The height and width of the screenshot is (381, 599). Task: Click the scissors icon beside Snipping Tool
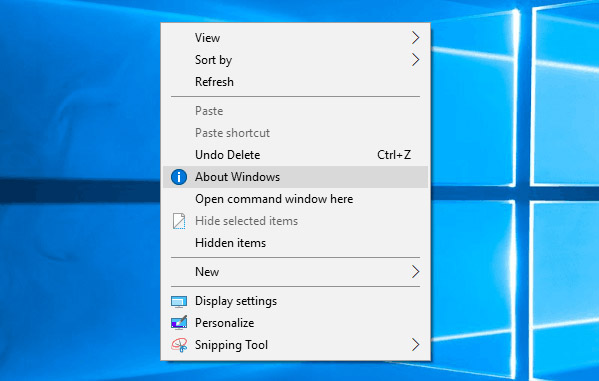[x=179, y=345]
